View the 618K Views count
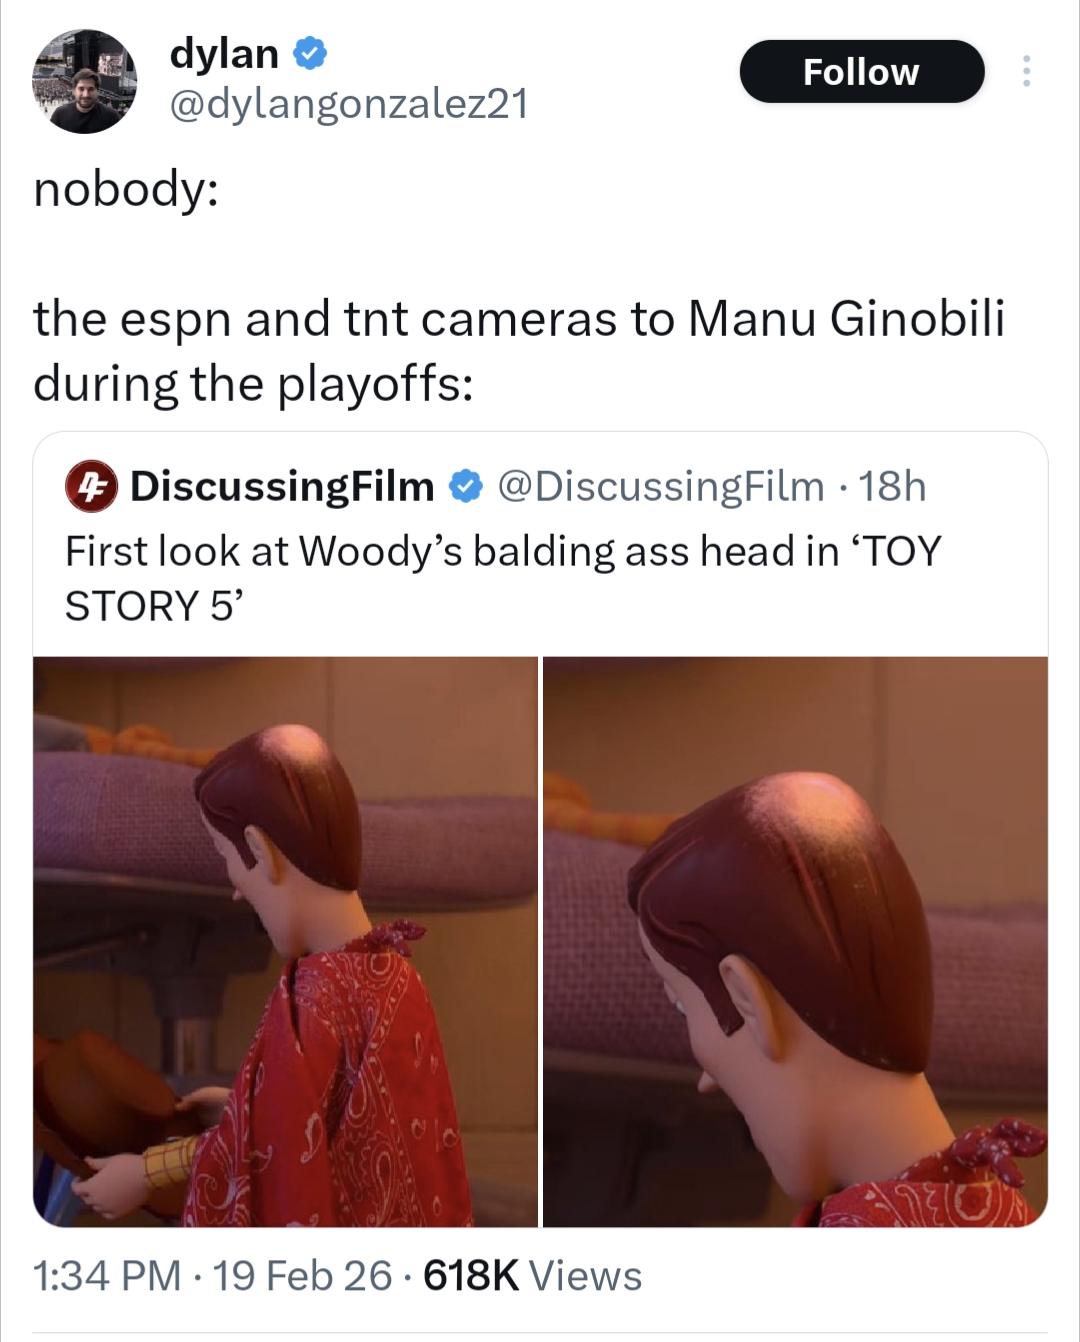 [x=533, y=1276]
